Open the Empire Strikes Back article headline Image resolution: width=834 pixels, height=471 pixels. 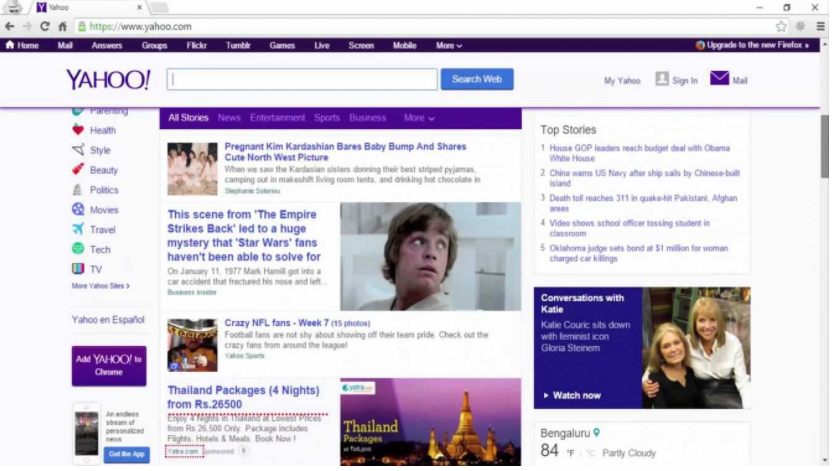[x=244, y=236]
